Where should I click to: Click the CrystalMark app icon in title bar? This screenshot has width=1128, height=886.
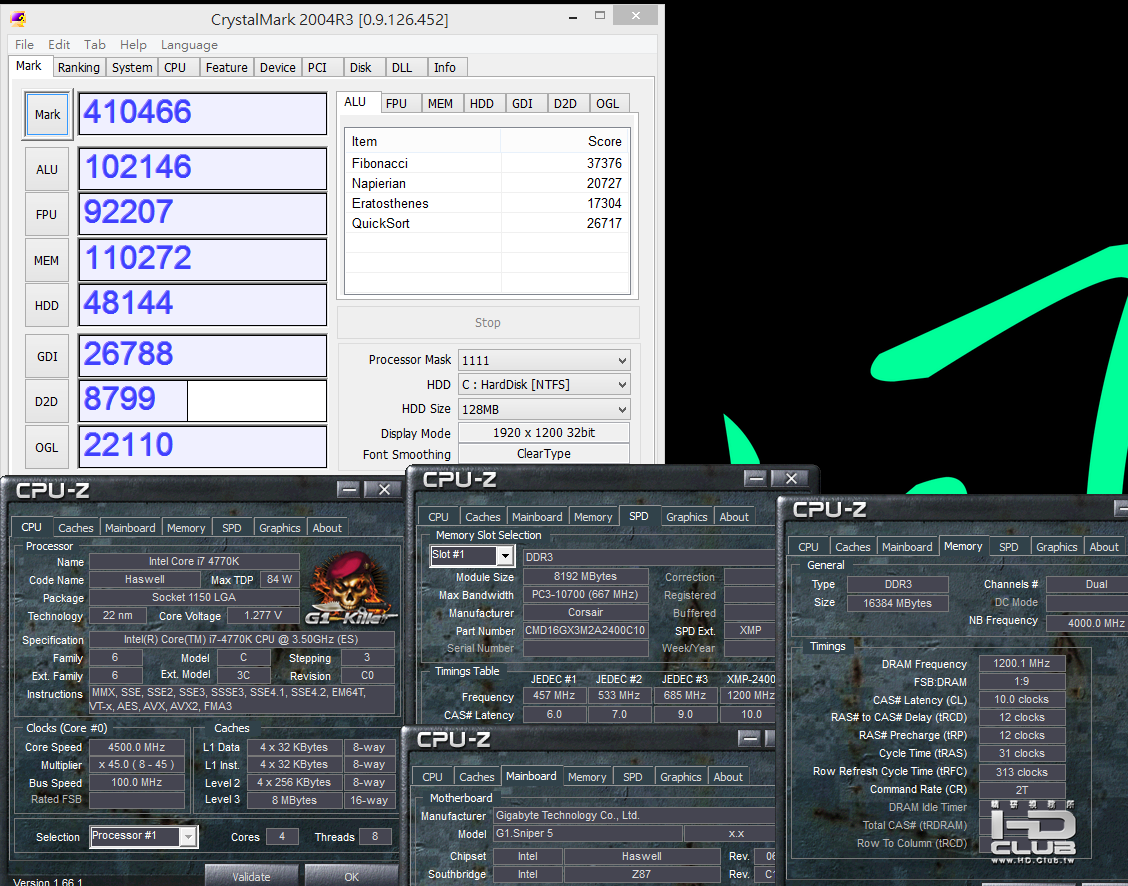(18, 19)
